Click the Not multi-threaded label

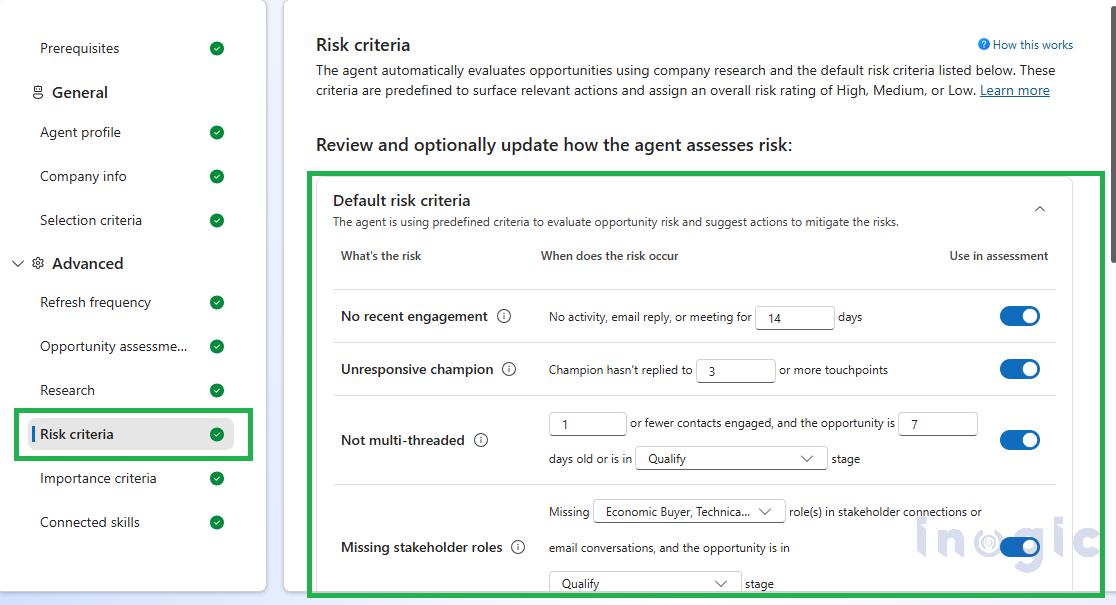click(403, 440)
